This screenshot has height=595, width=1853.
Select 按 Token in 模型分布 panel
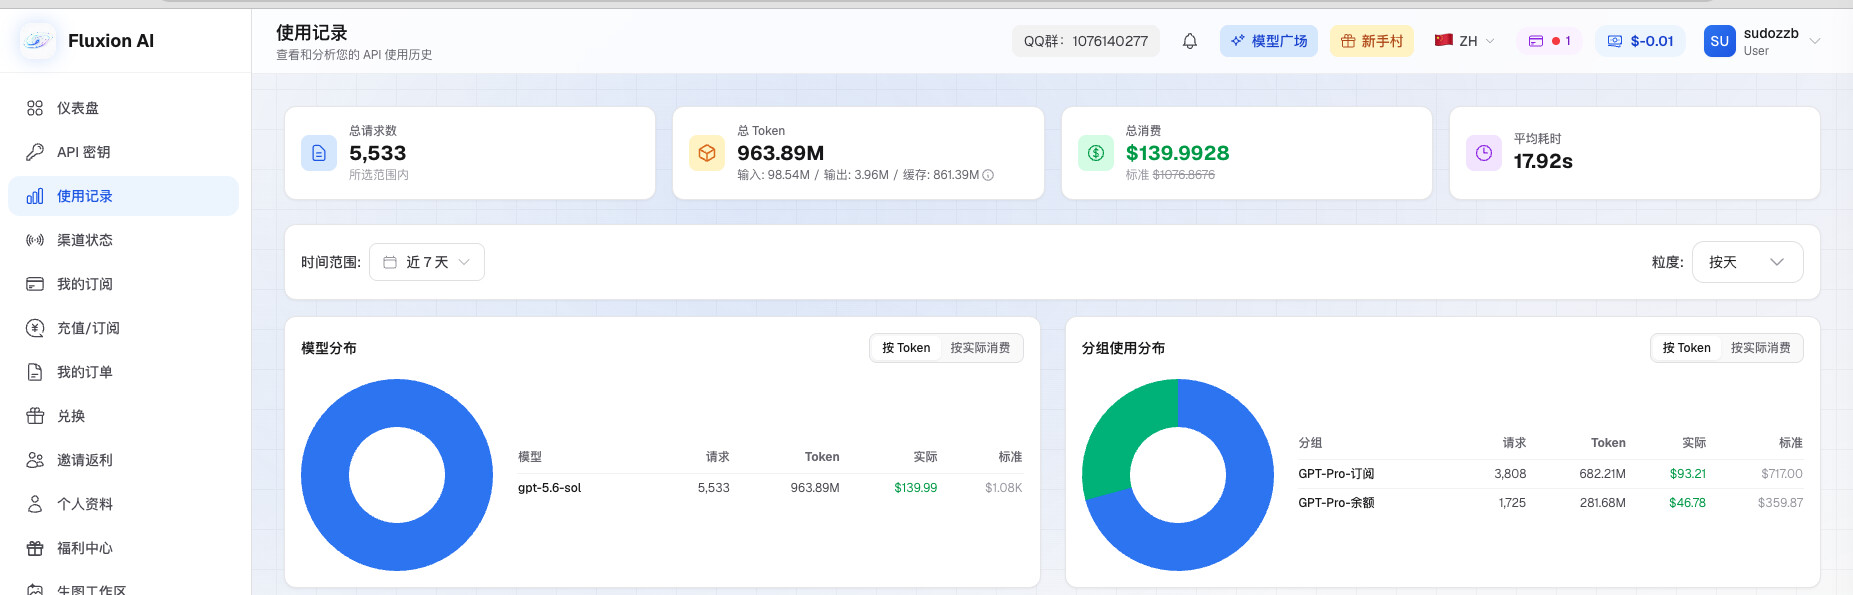[906, 348]
